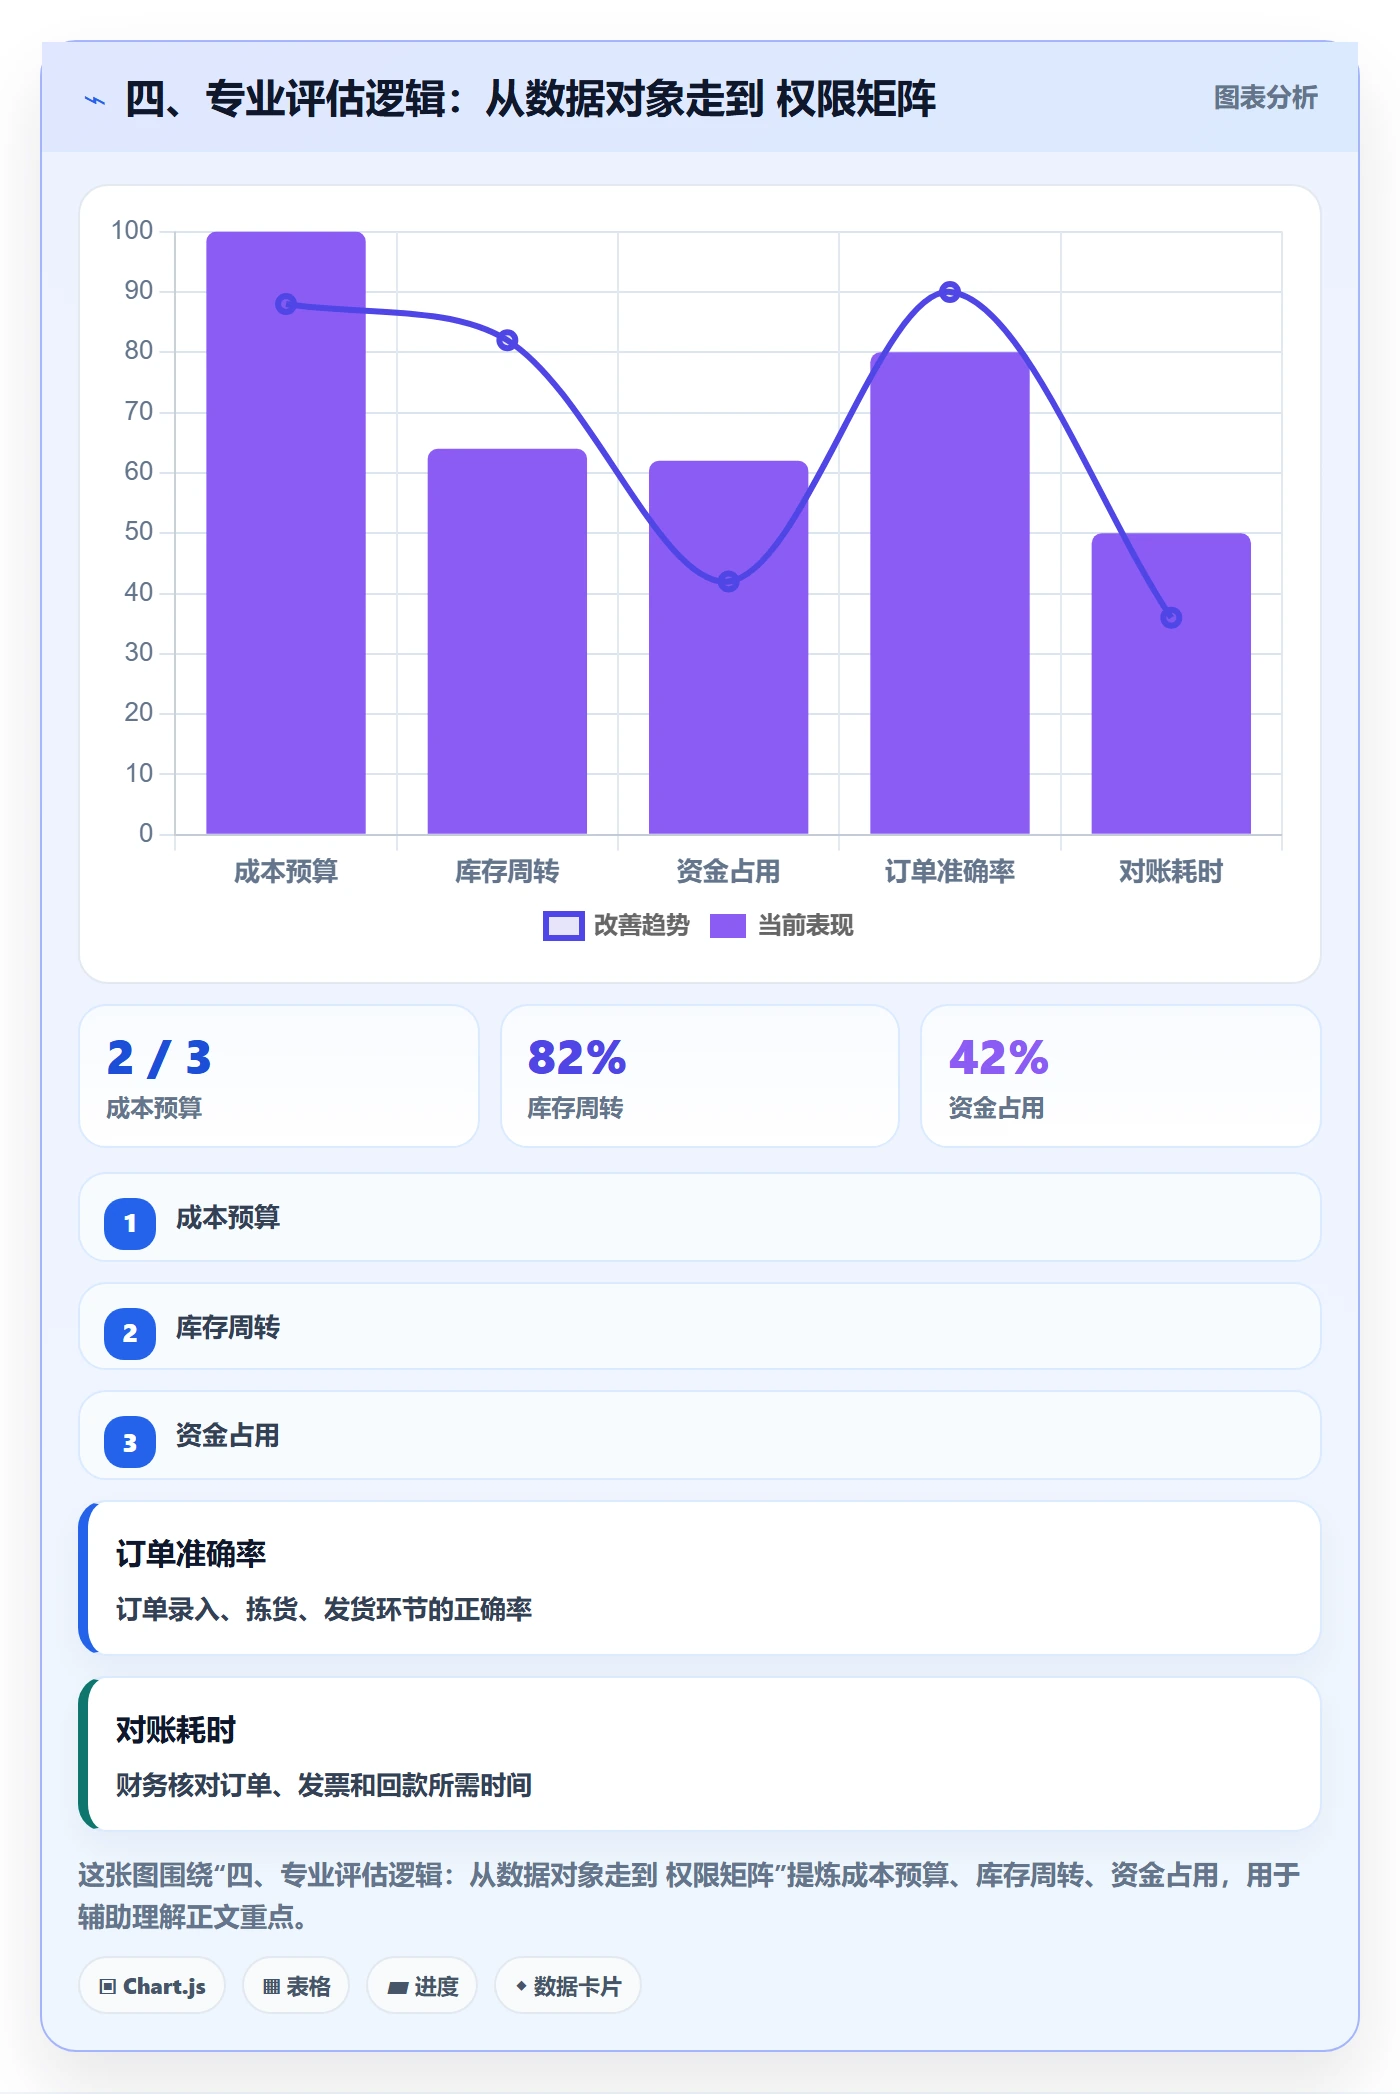Click the 成本预算 bar in the chart
Screen dimensions: 1400x2094
click(286, 533)
